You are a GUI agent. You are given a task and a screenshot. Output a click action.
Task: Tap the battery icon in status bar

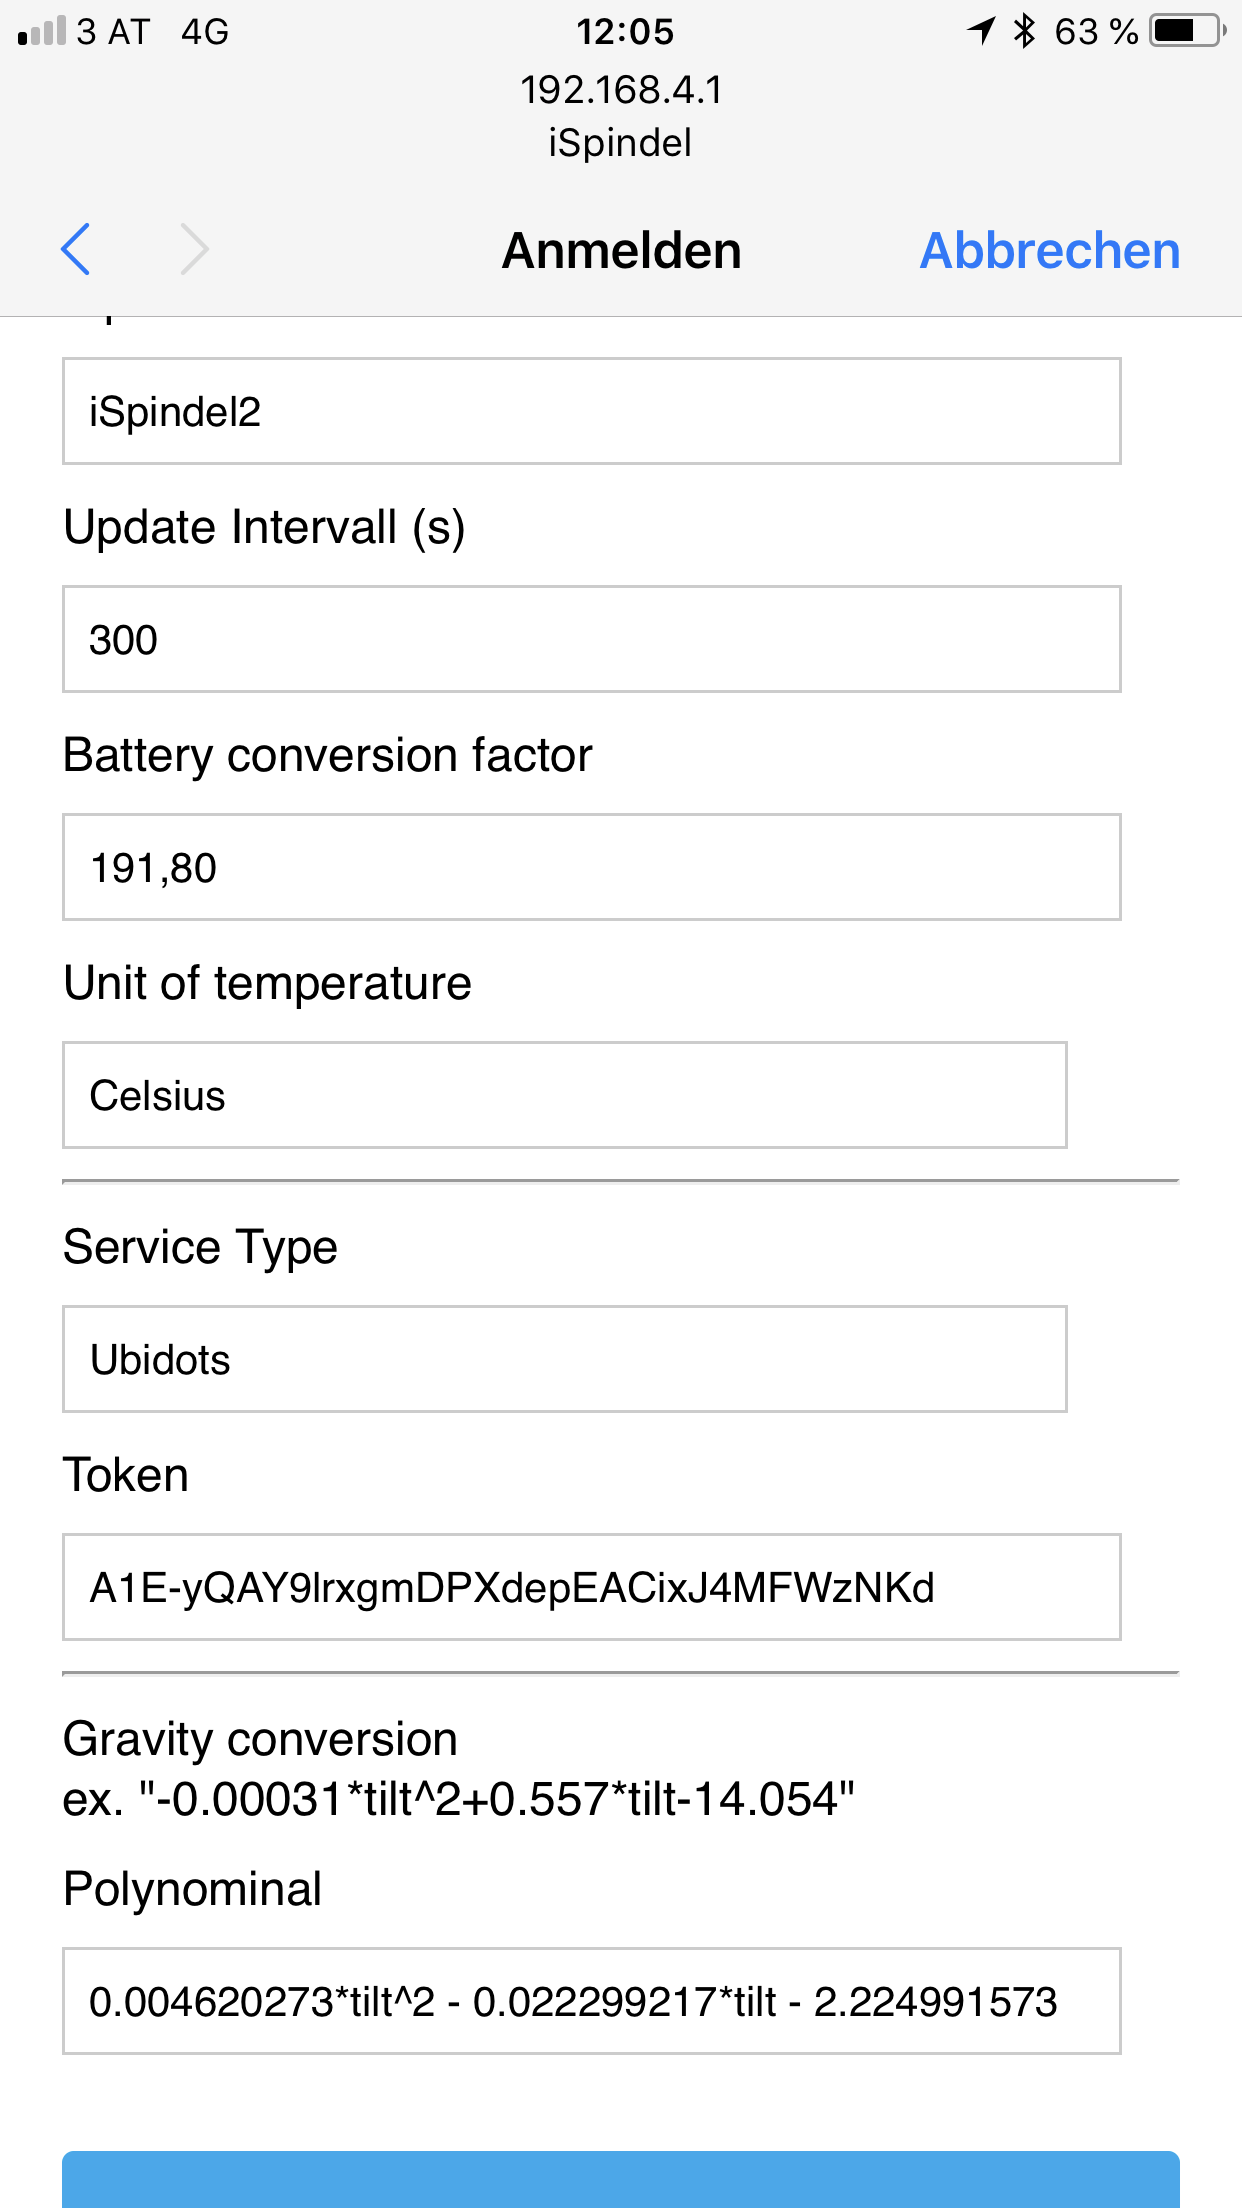click(x=1186, y=31)
